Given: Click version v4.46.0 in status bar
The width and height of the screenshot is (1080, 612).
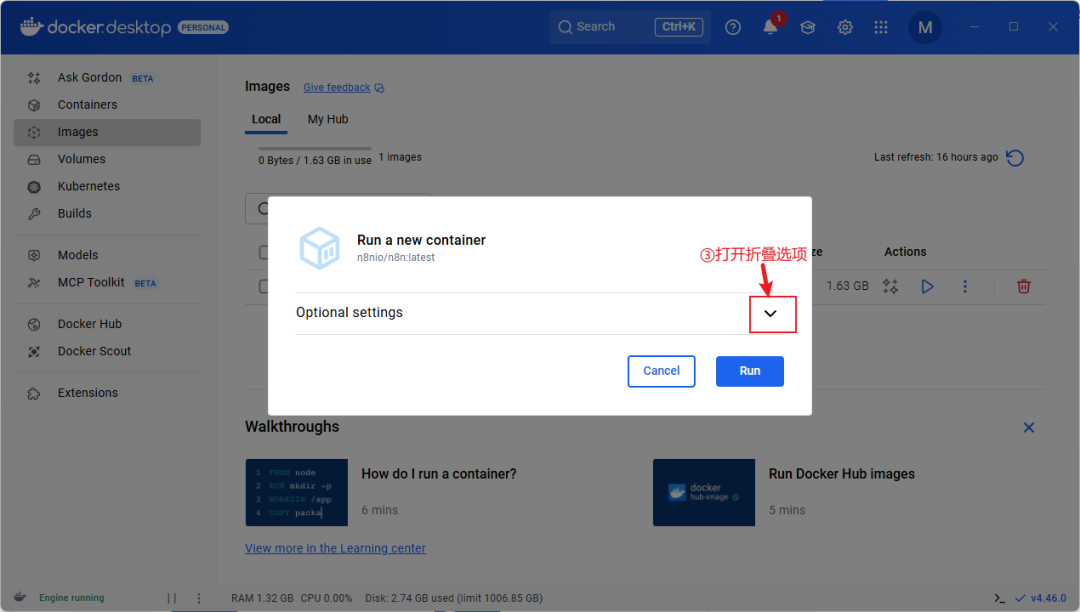Looking at the screenshot, I should click(1048, 598).
